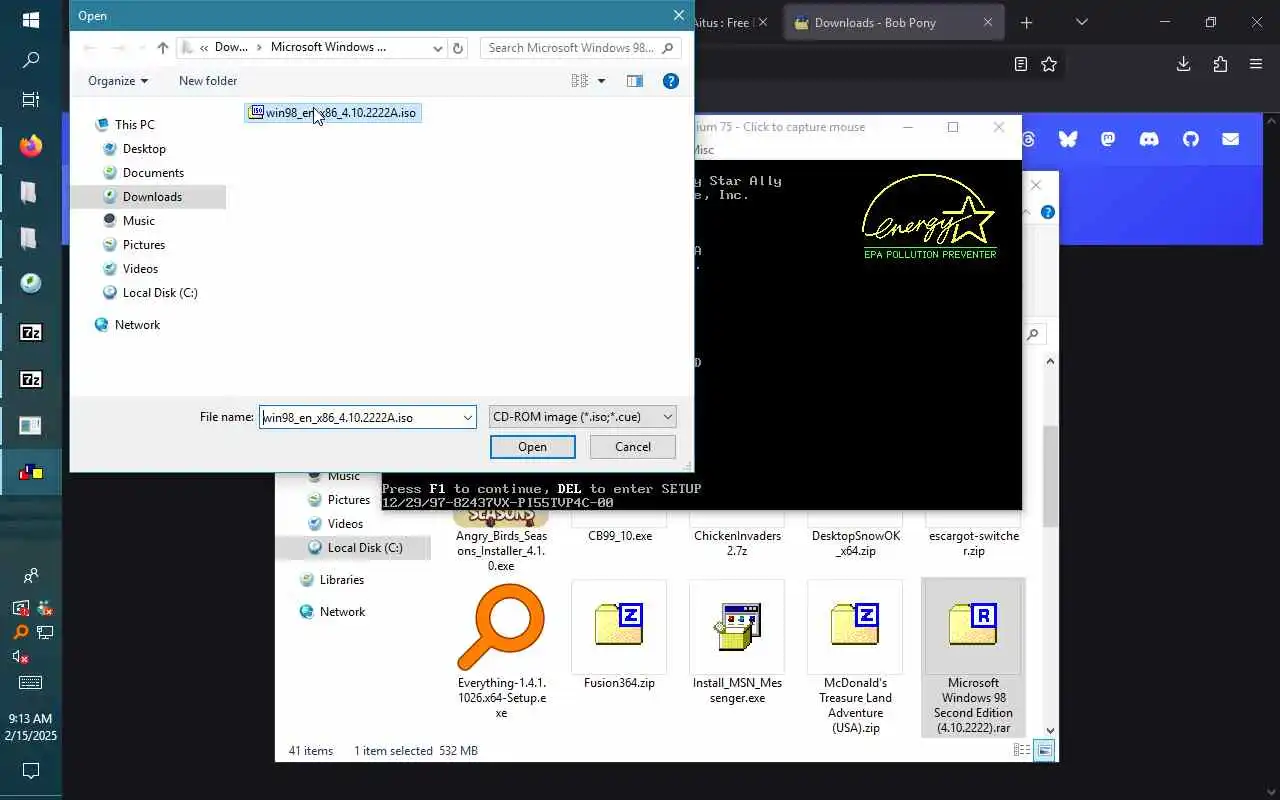Switch to Firefox in the taskbar

(x=31, y=146)
